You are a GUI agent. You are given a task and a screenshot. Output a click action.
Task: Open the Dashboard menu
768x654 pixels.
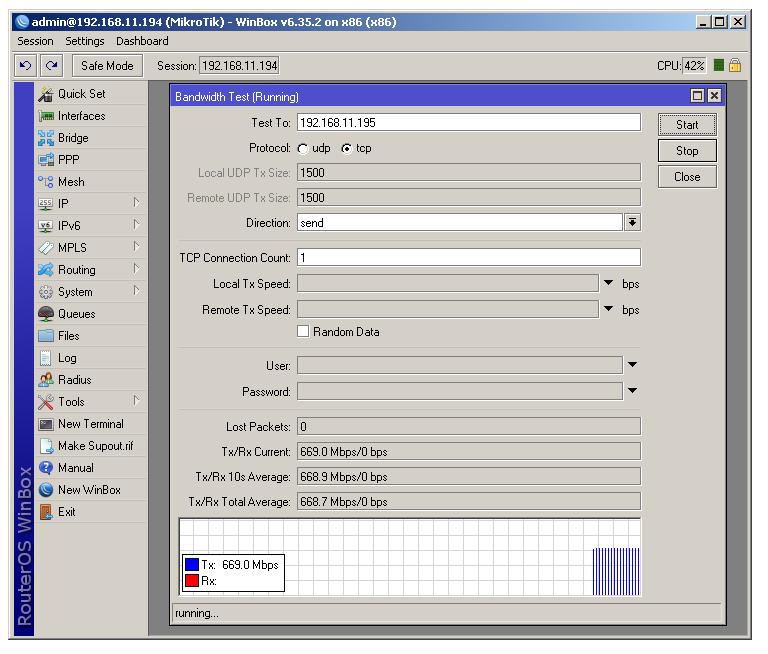pyautogui.click(x=142, y=41)
